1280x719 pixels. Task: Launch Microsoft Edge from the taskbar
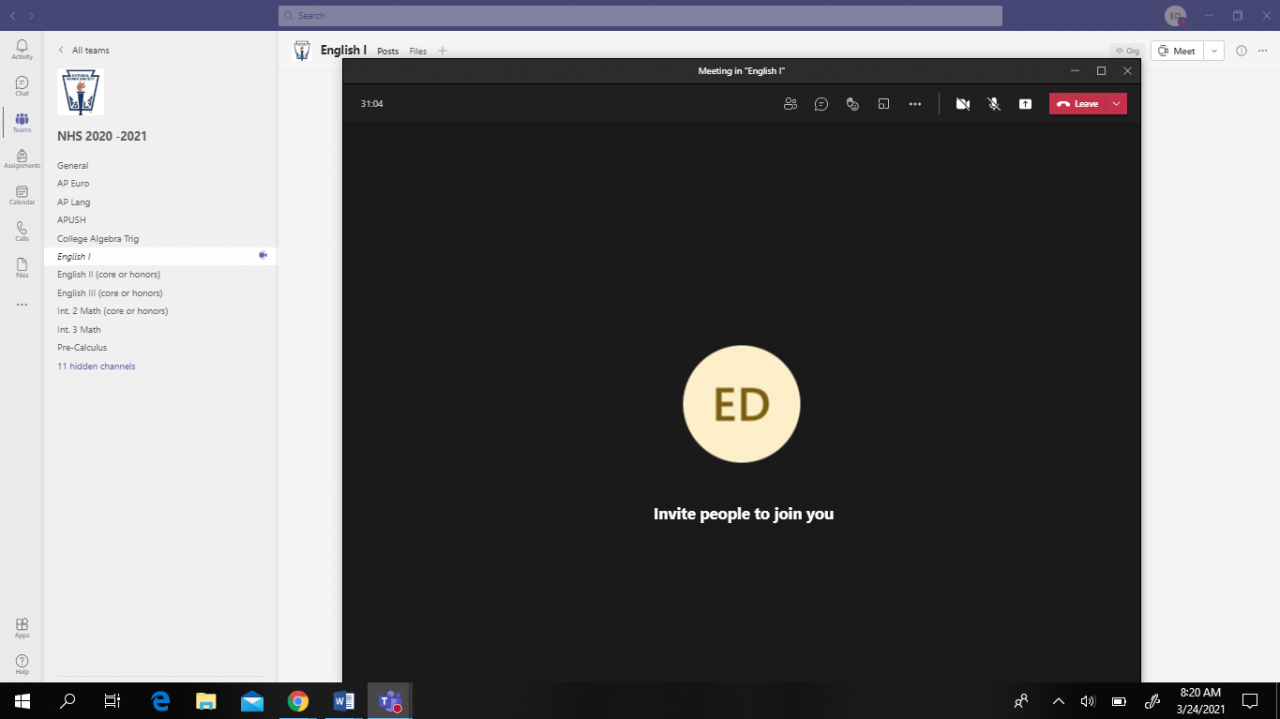point(160,701)
